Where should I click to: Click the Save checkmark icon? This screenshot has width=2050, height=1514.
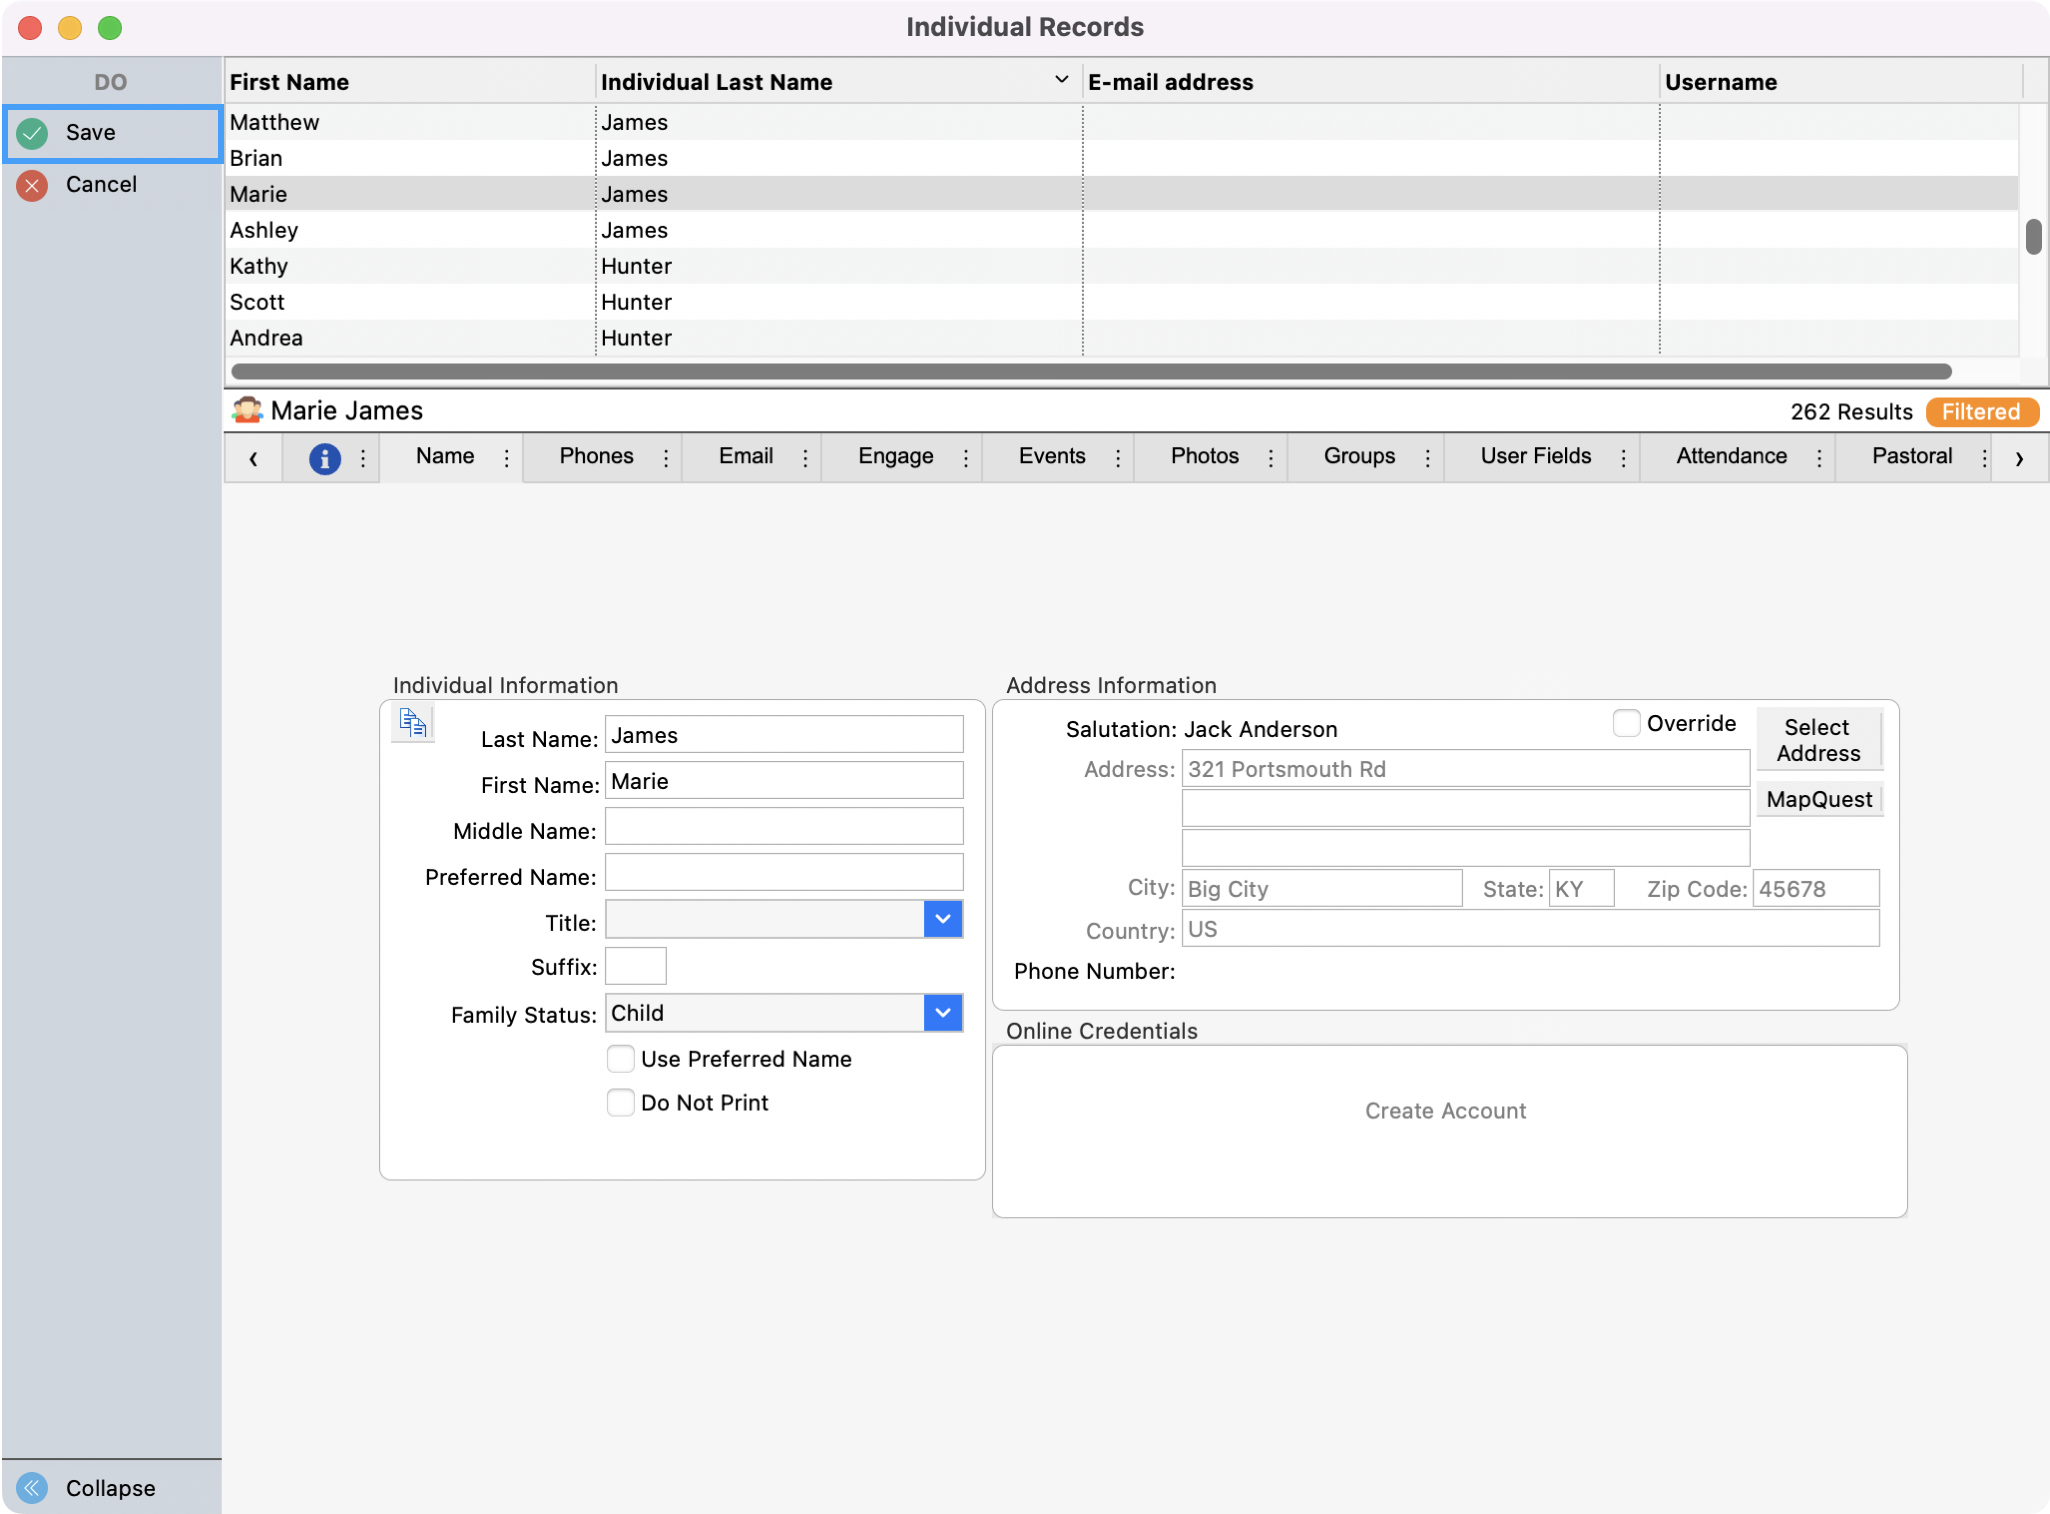[31, 132]
